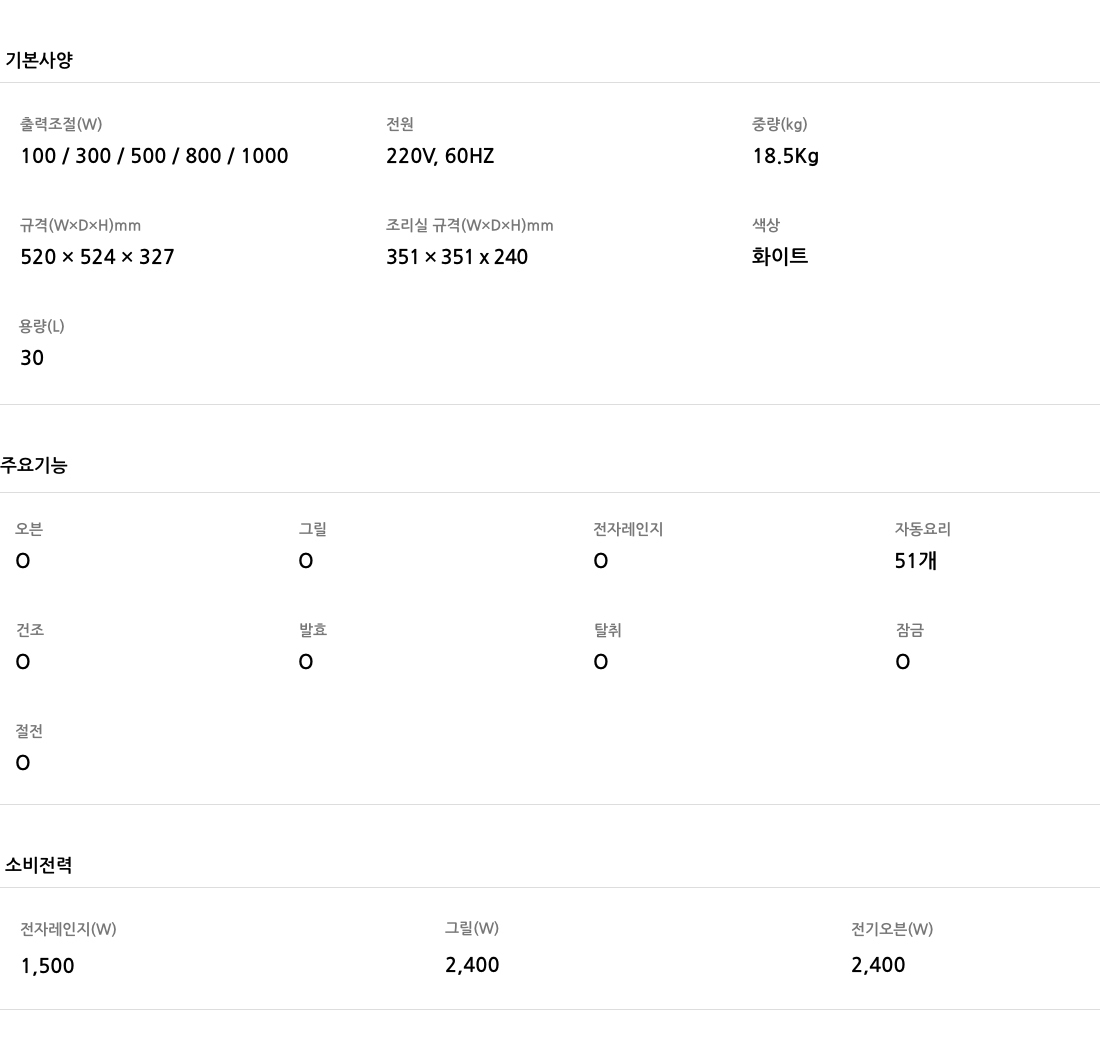Viewport: 1100px width, 1060px height.
Task: Click the 1,500 microwave wattage value
Action: point(47,966)
